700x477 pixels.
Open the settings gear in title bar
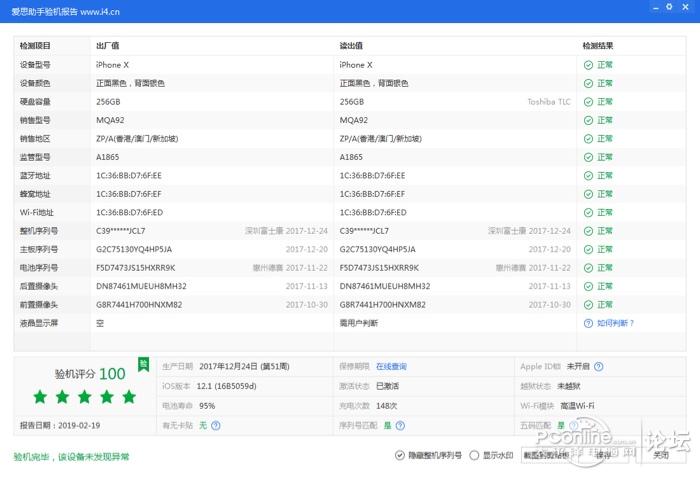point(669,7)
